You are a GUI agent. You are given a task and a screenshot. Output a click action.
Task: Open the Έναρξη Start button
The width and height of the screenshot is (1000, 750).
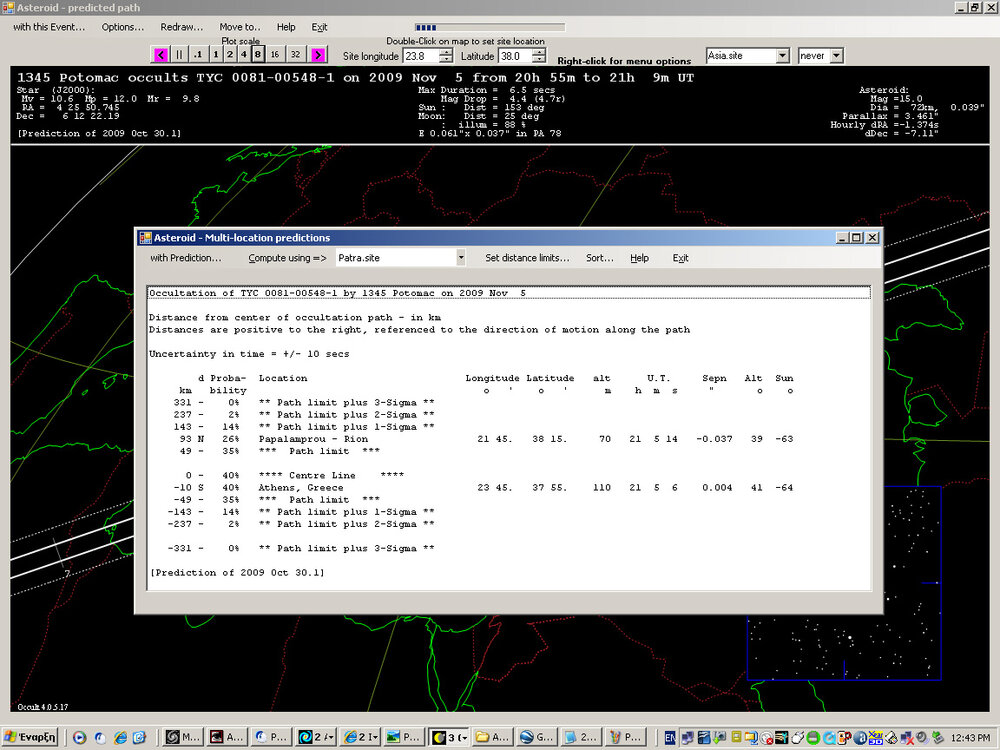[33, 737]
